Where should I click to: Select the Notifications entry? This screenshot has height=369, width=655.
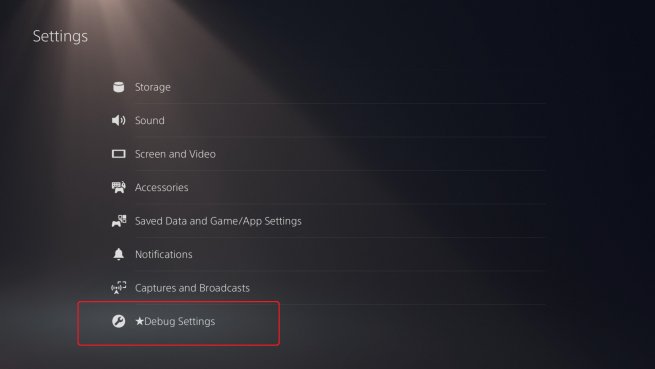(163, 254)
